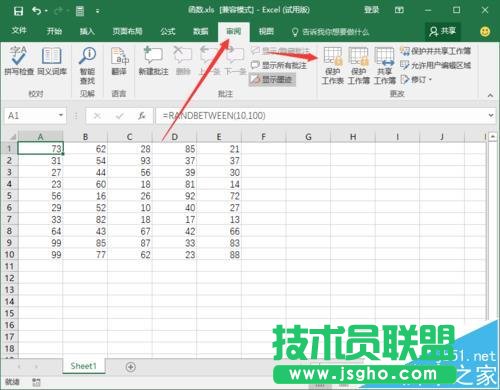Click the 共享 share button

(x=443, y=31)
